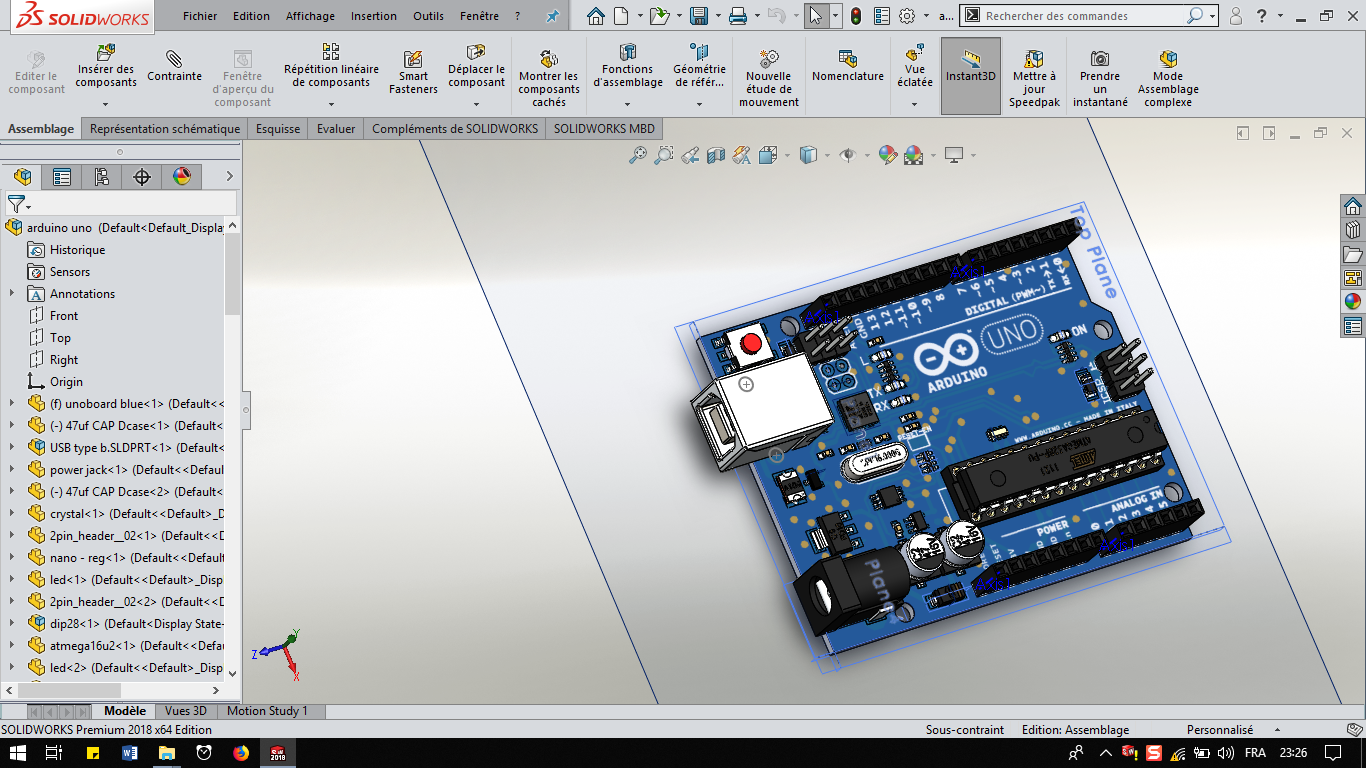The width and height of the screenshot is (1366, 768).
Task: Open the Outils menu
Action: tap(428, 16)
